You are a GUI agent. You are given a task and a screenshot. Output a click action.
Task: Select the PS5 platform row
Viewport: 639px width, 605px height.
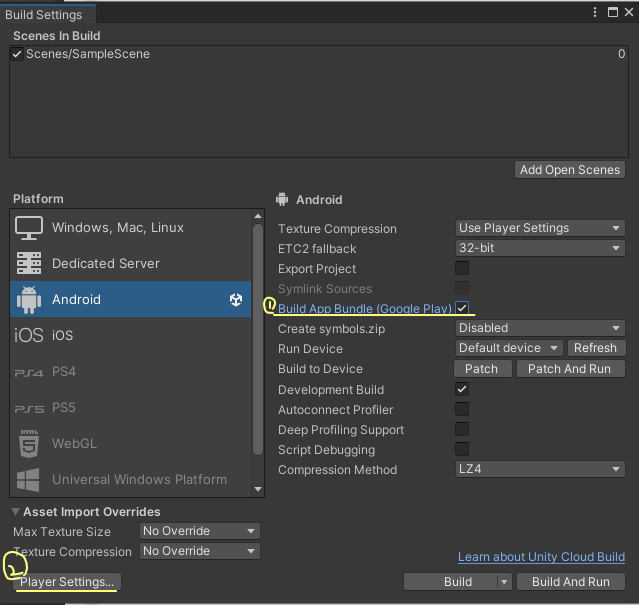pos(130,407)
